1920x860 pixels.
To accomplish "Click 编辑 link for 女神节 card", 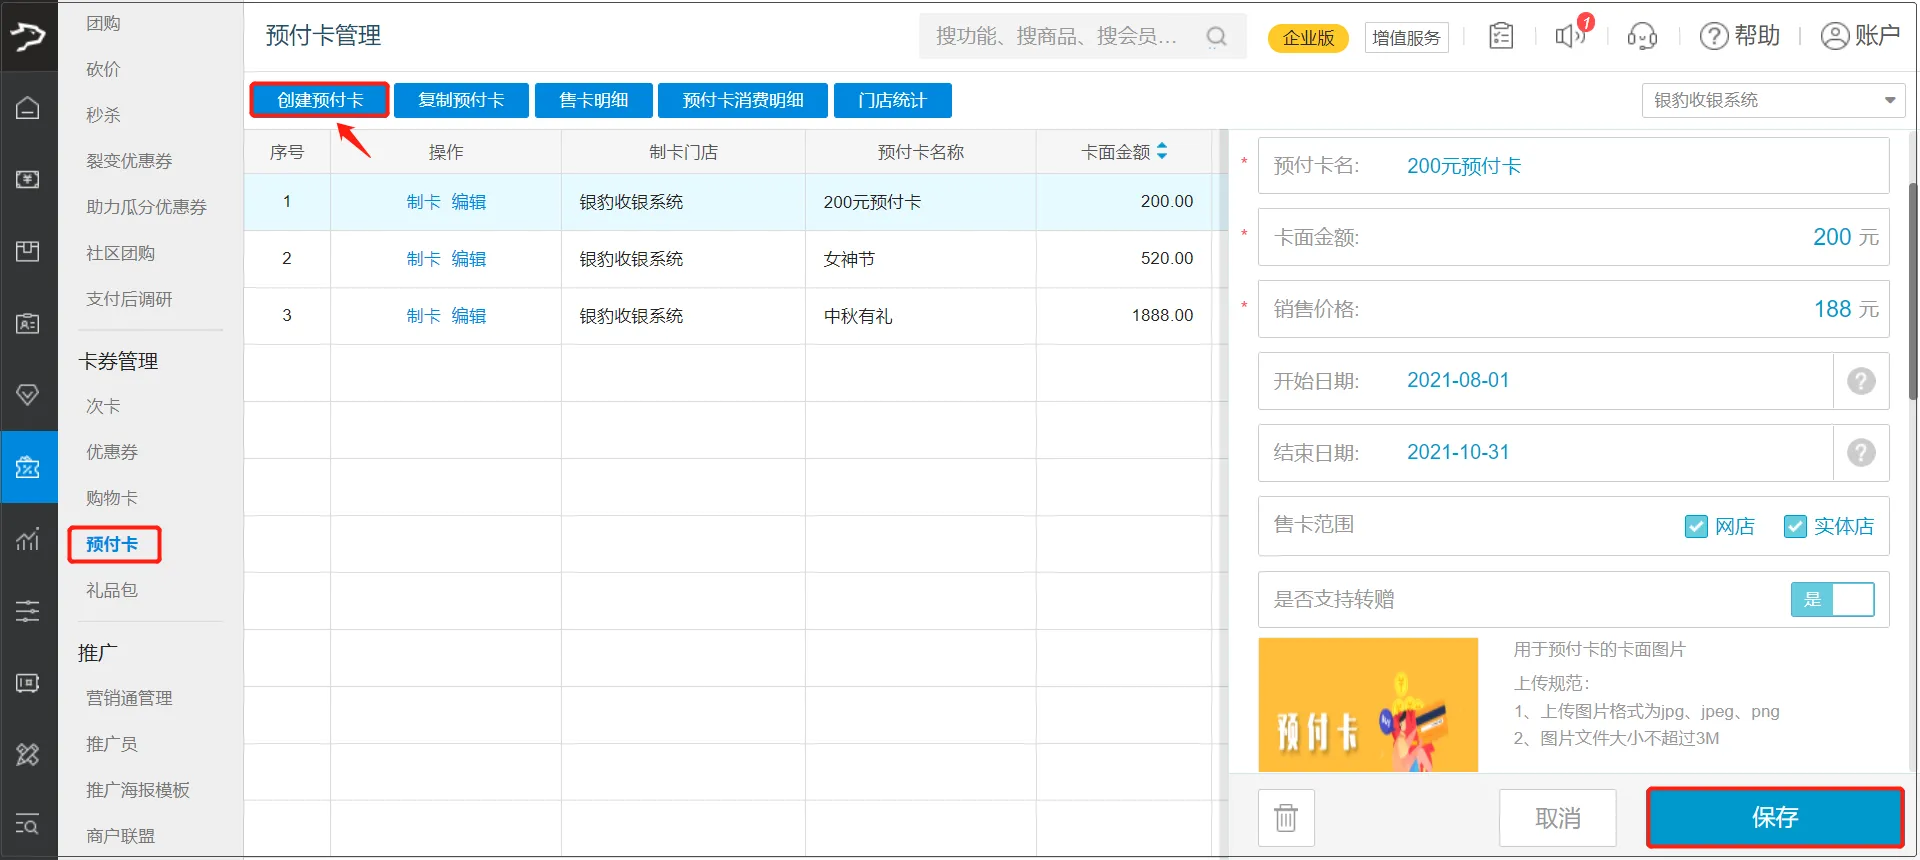I will pyautogui.click(x=468, y=259).
